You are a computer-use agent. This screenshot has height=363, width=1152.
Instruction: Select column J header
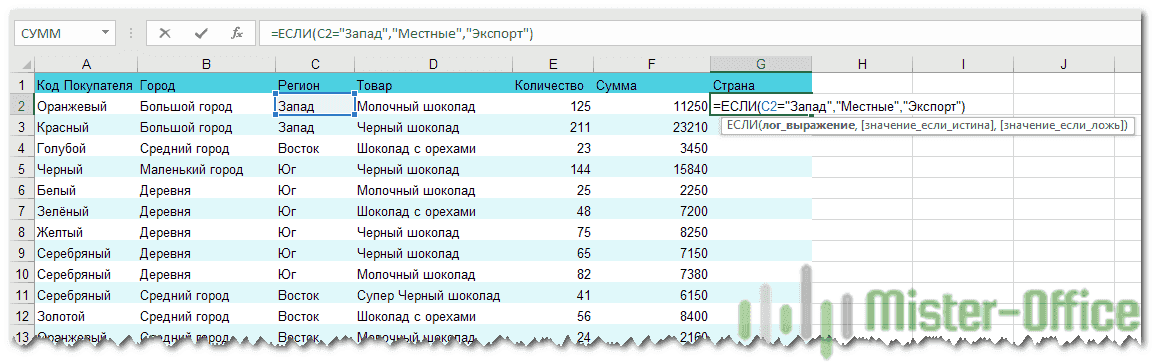(x=1064, y=65)
